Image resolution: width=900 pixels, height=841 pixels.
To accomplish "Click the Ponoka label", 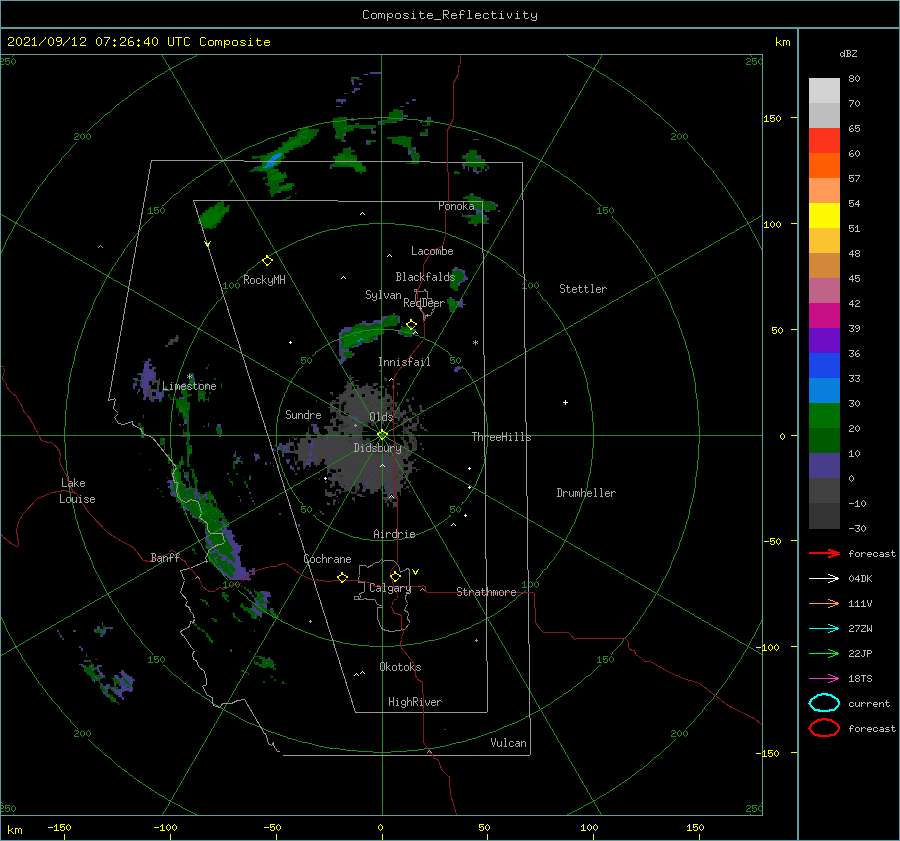I will click(456, 206).
